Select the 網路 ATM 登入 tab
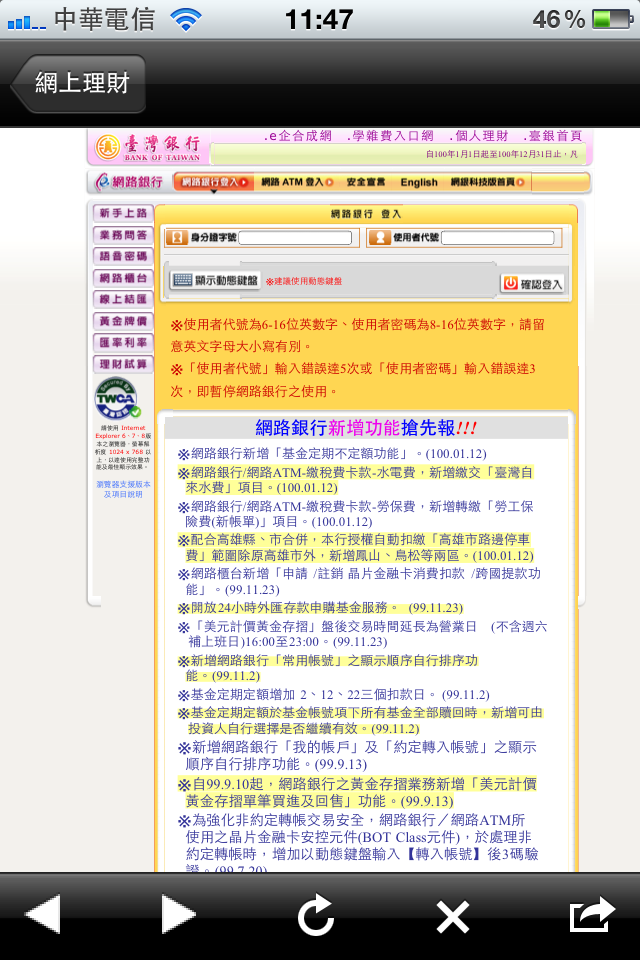640x960 pixels. tap(297, 182)
